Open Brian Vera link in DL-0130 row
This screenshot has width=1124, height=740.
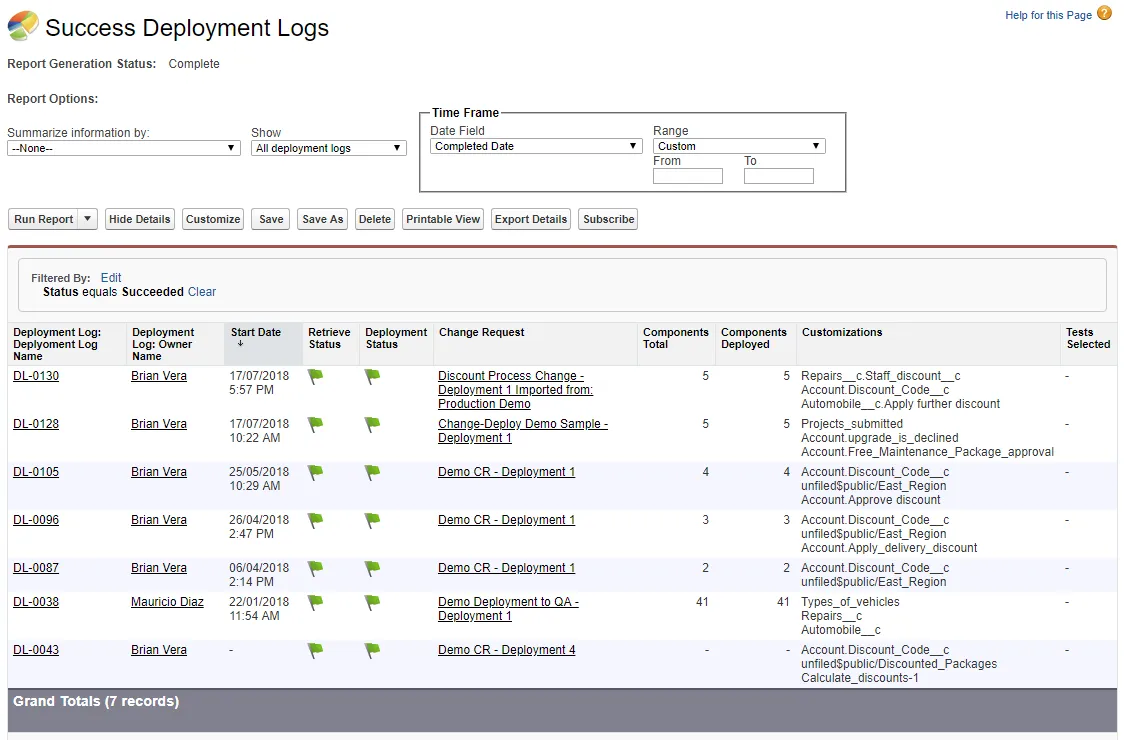pyautogui.click(x=158, y=376)
